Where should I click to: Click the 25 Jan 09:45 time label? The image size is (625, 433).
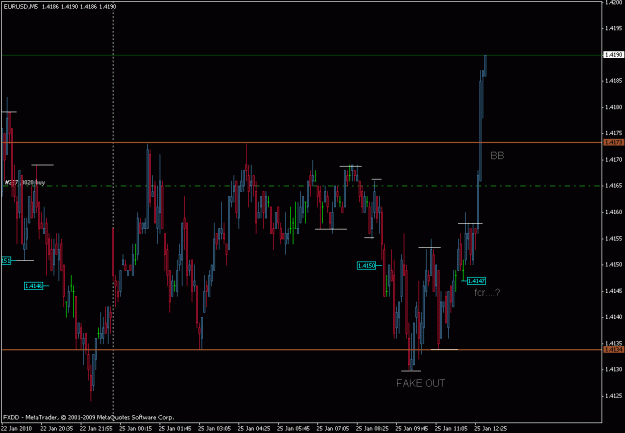(412, 429)
